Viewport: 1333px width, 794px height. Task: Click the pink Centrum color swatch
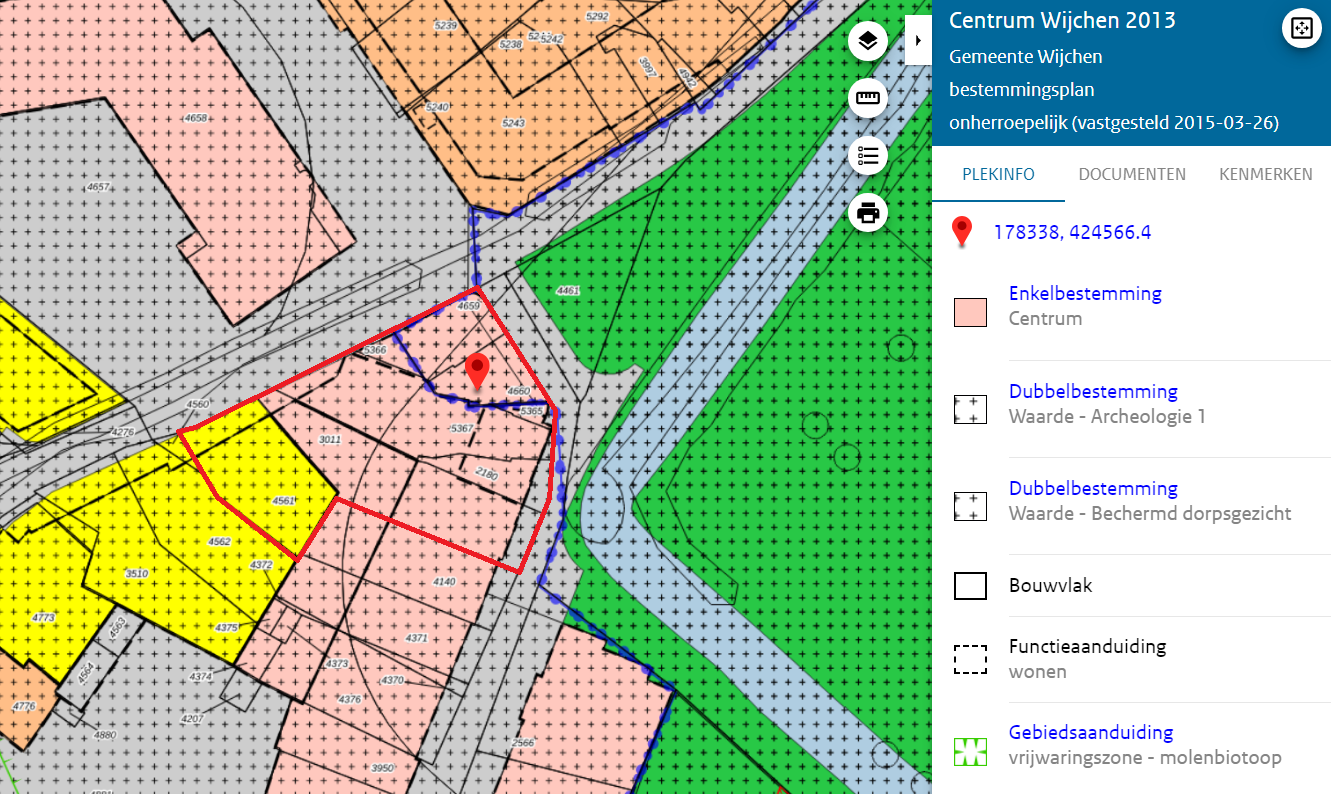pos(970,312)
